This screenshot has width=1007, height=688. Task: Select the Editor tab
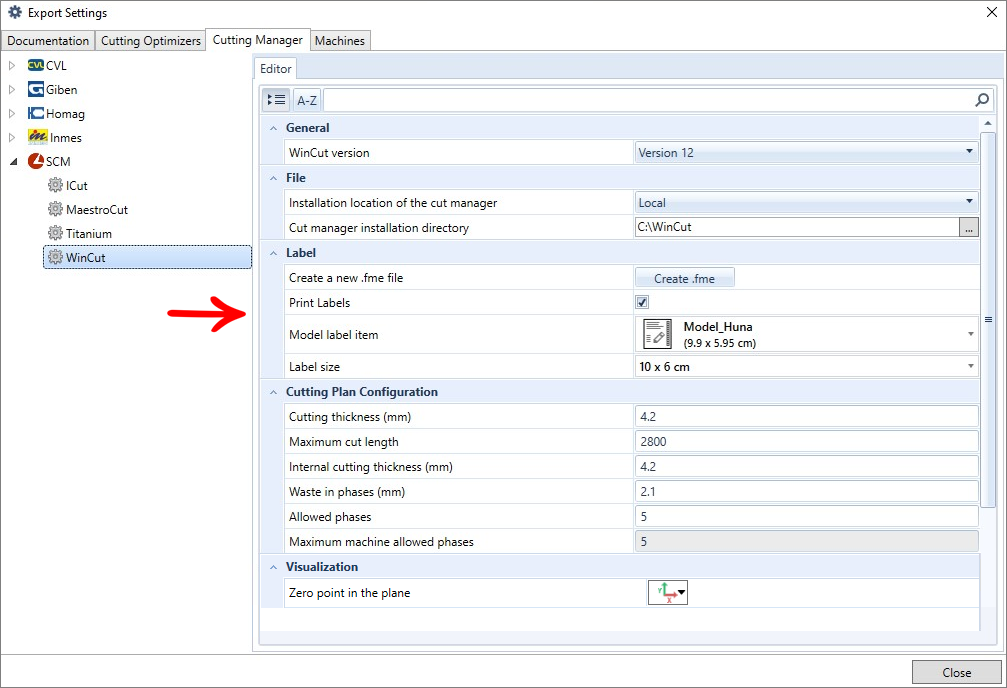tap(276, 69)
